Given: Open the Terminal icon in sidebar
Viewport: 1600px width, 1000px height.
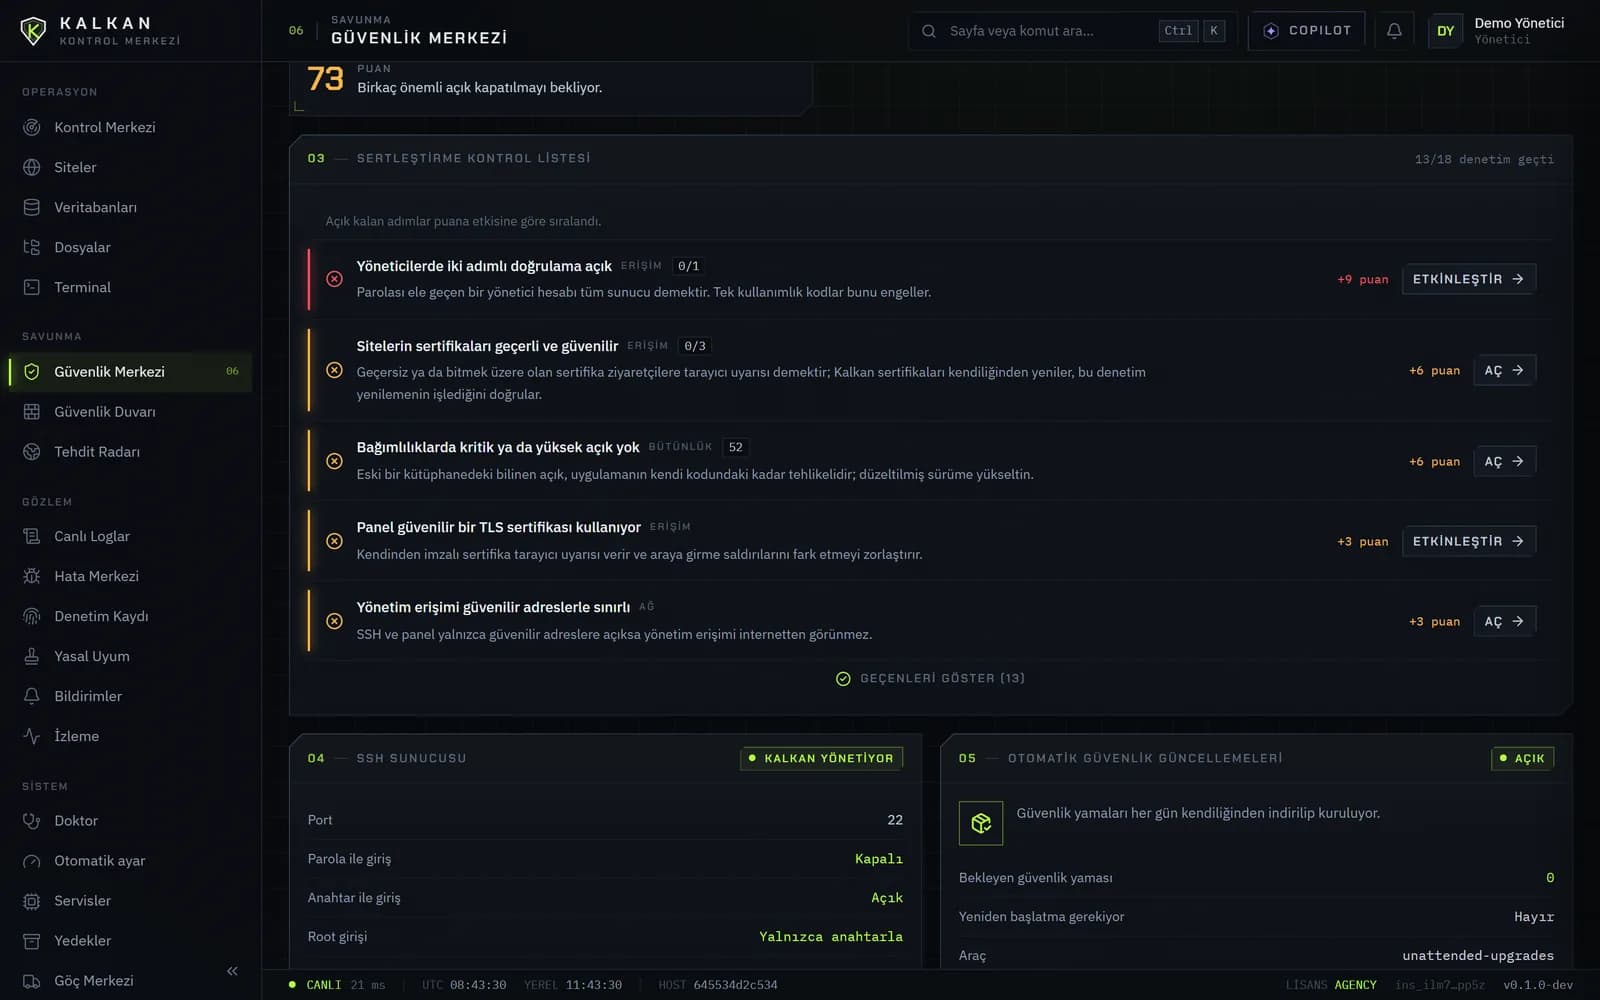Looking at the screenshot, I should [32, 287].
